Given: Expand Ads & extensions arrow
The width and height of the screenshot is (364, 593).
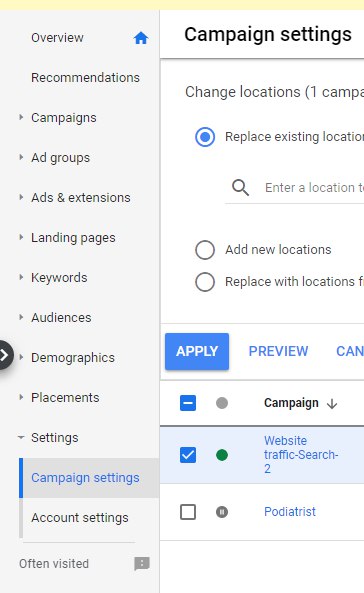Looking at the screenshot, I should coord(21,197).
